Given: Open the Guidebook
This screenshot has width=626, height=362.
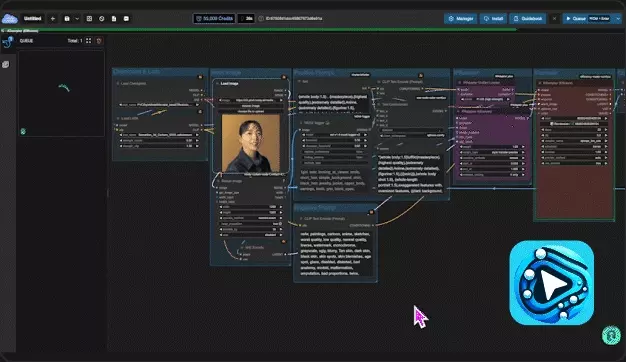Looking at the screenshot, I should click(528, 18).
